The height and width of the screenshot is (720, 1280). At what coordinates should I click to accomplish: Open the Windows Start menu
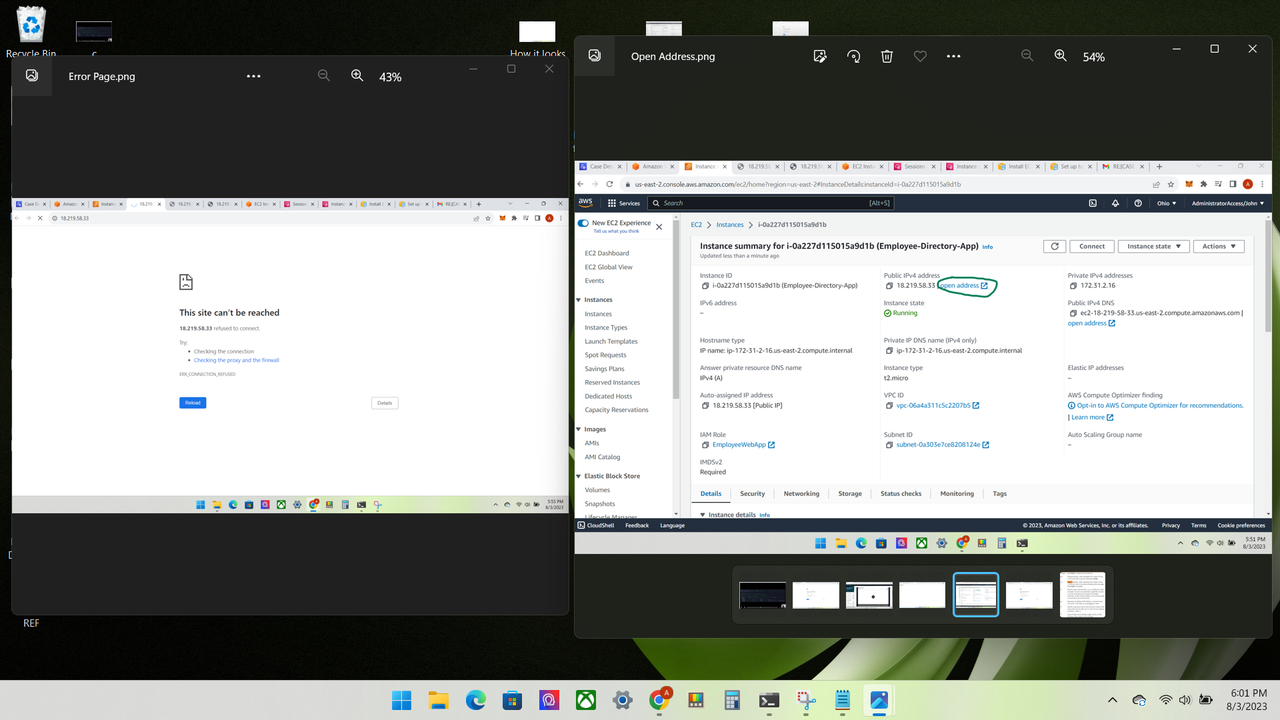(401, 700)
